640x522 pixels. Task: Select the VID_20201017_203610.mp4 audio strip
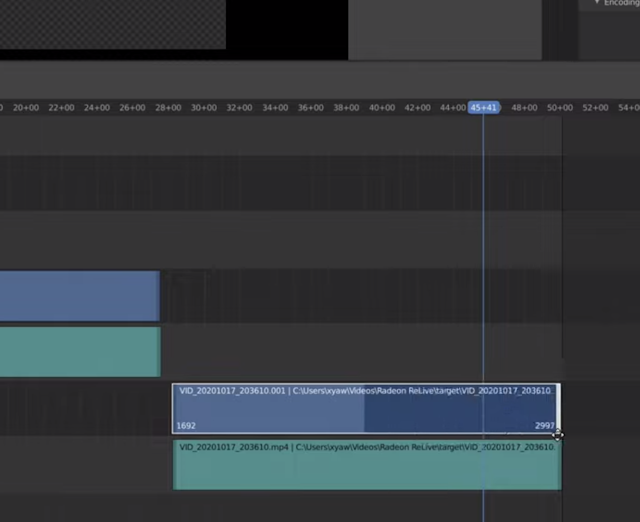coord(367,465)
